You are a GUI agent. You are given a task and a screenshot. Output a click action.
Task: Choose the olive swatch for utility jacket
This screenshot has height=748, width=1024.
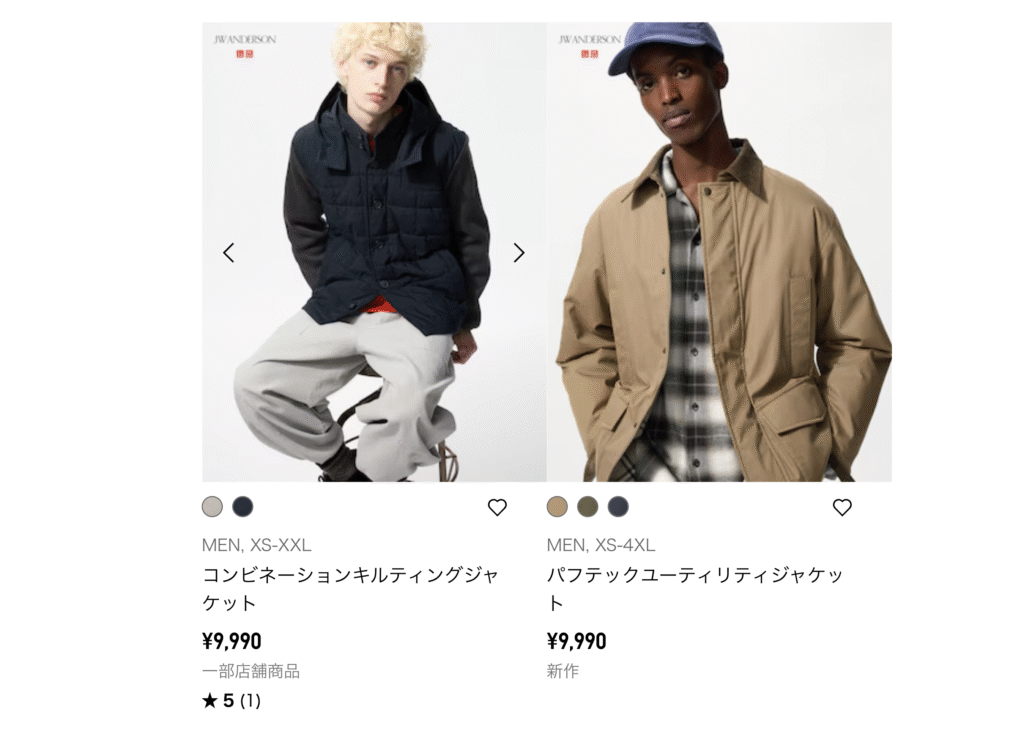pos(588,506)
